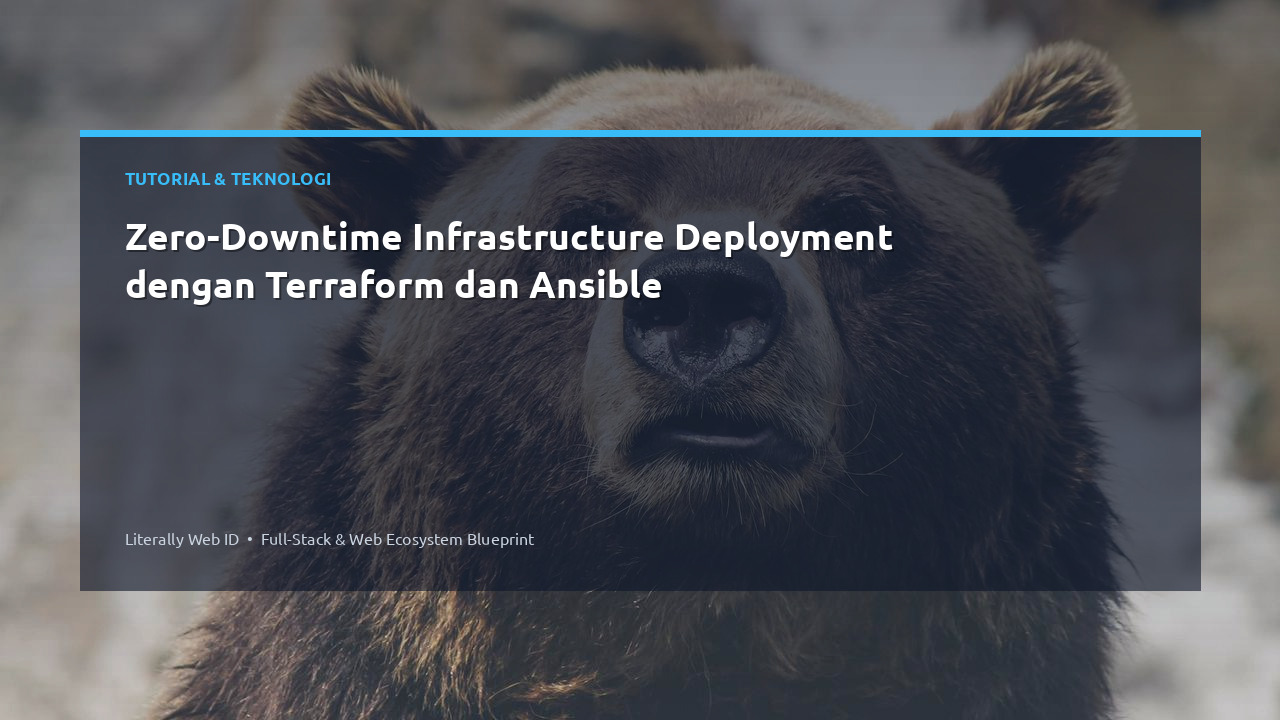Image resolution: width=1280 pixels, height=720 pixels.
Task: Click the "Zero-Downtime Infrastructure Deployment" title line
Action: (509, 238)
